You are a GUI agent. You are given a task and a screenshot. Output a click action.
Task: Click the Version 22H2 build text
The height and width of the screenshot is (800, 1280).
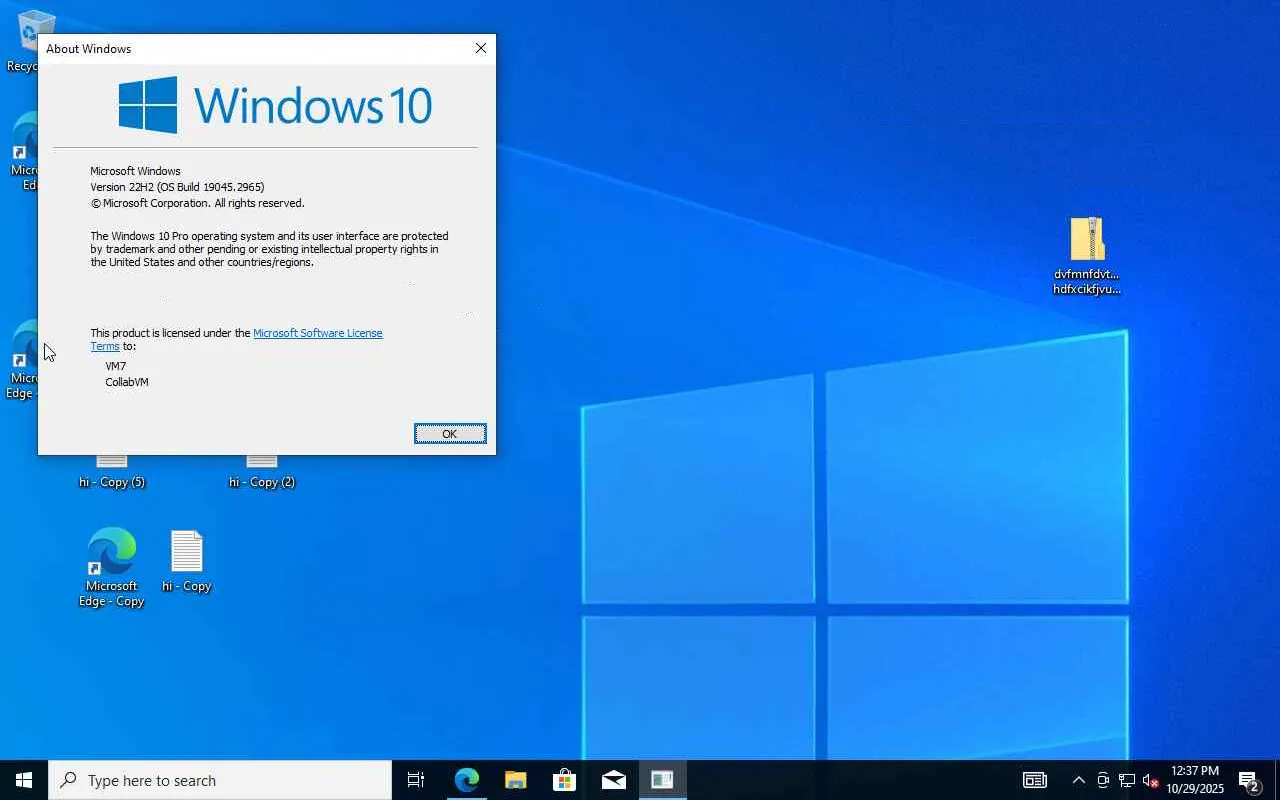pyautogui.click(x=177, y=187)
